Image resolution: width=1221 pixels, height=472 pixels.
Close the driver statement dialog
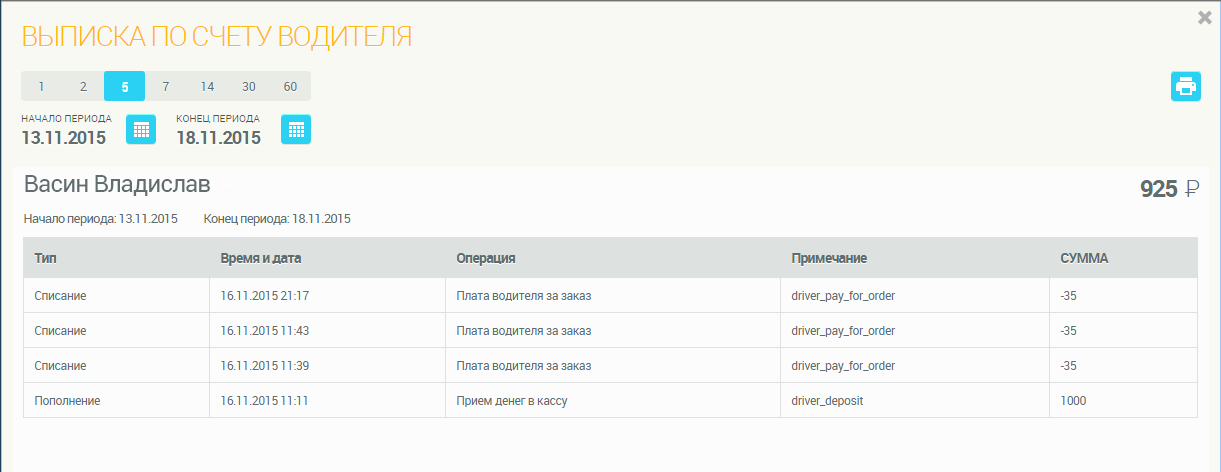click(x=1205, y=17)
